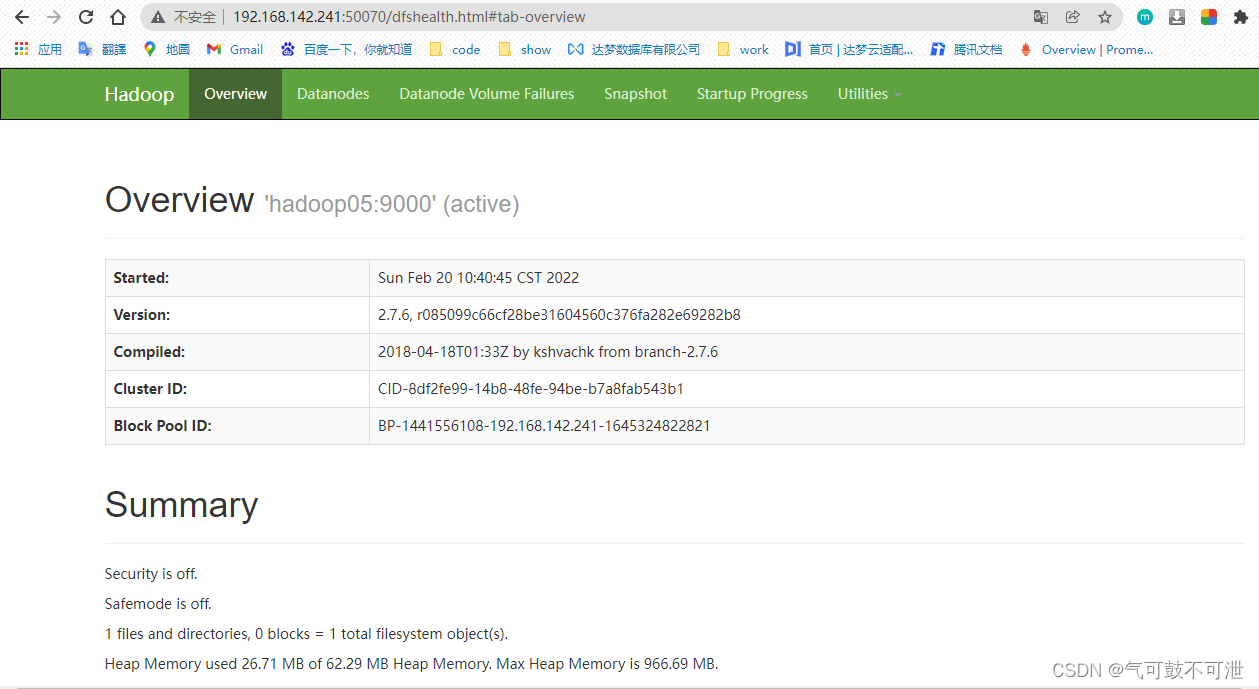Click the Block Pool ID value
Viewport: 1259px width, 689px height.
pos(544,426)
